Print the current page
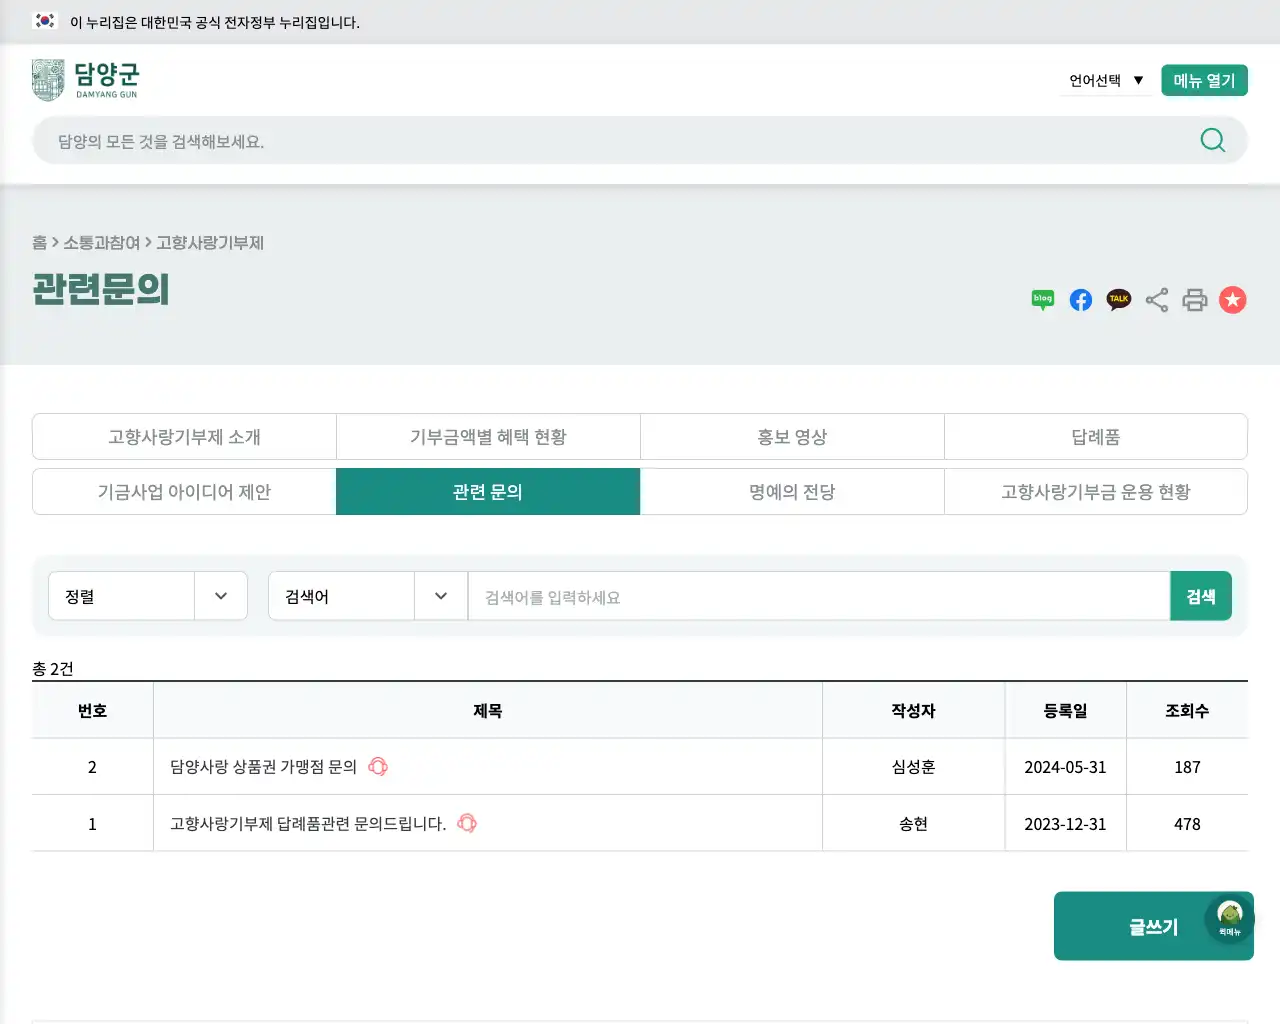 pos(1194,299)
